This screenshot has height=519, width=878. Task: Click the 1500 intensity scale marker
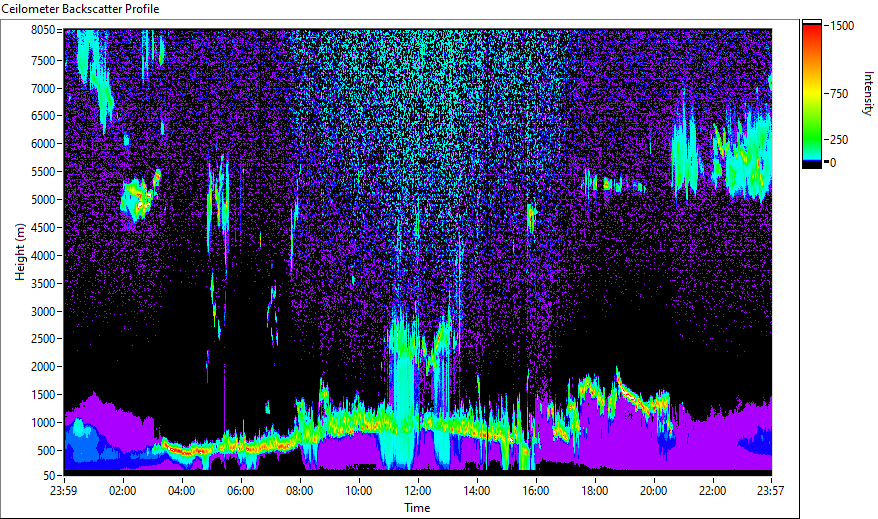point(842,26)
